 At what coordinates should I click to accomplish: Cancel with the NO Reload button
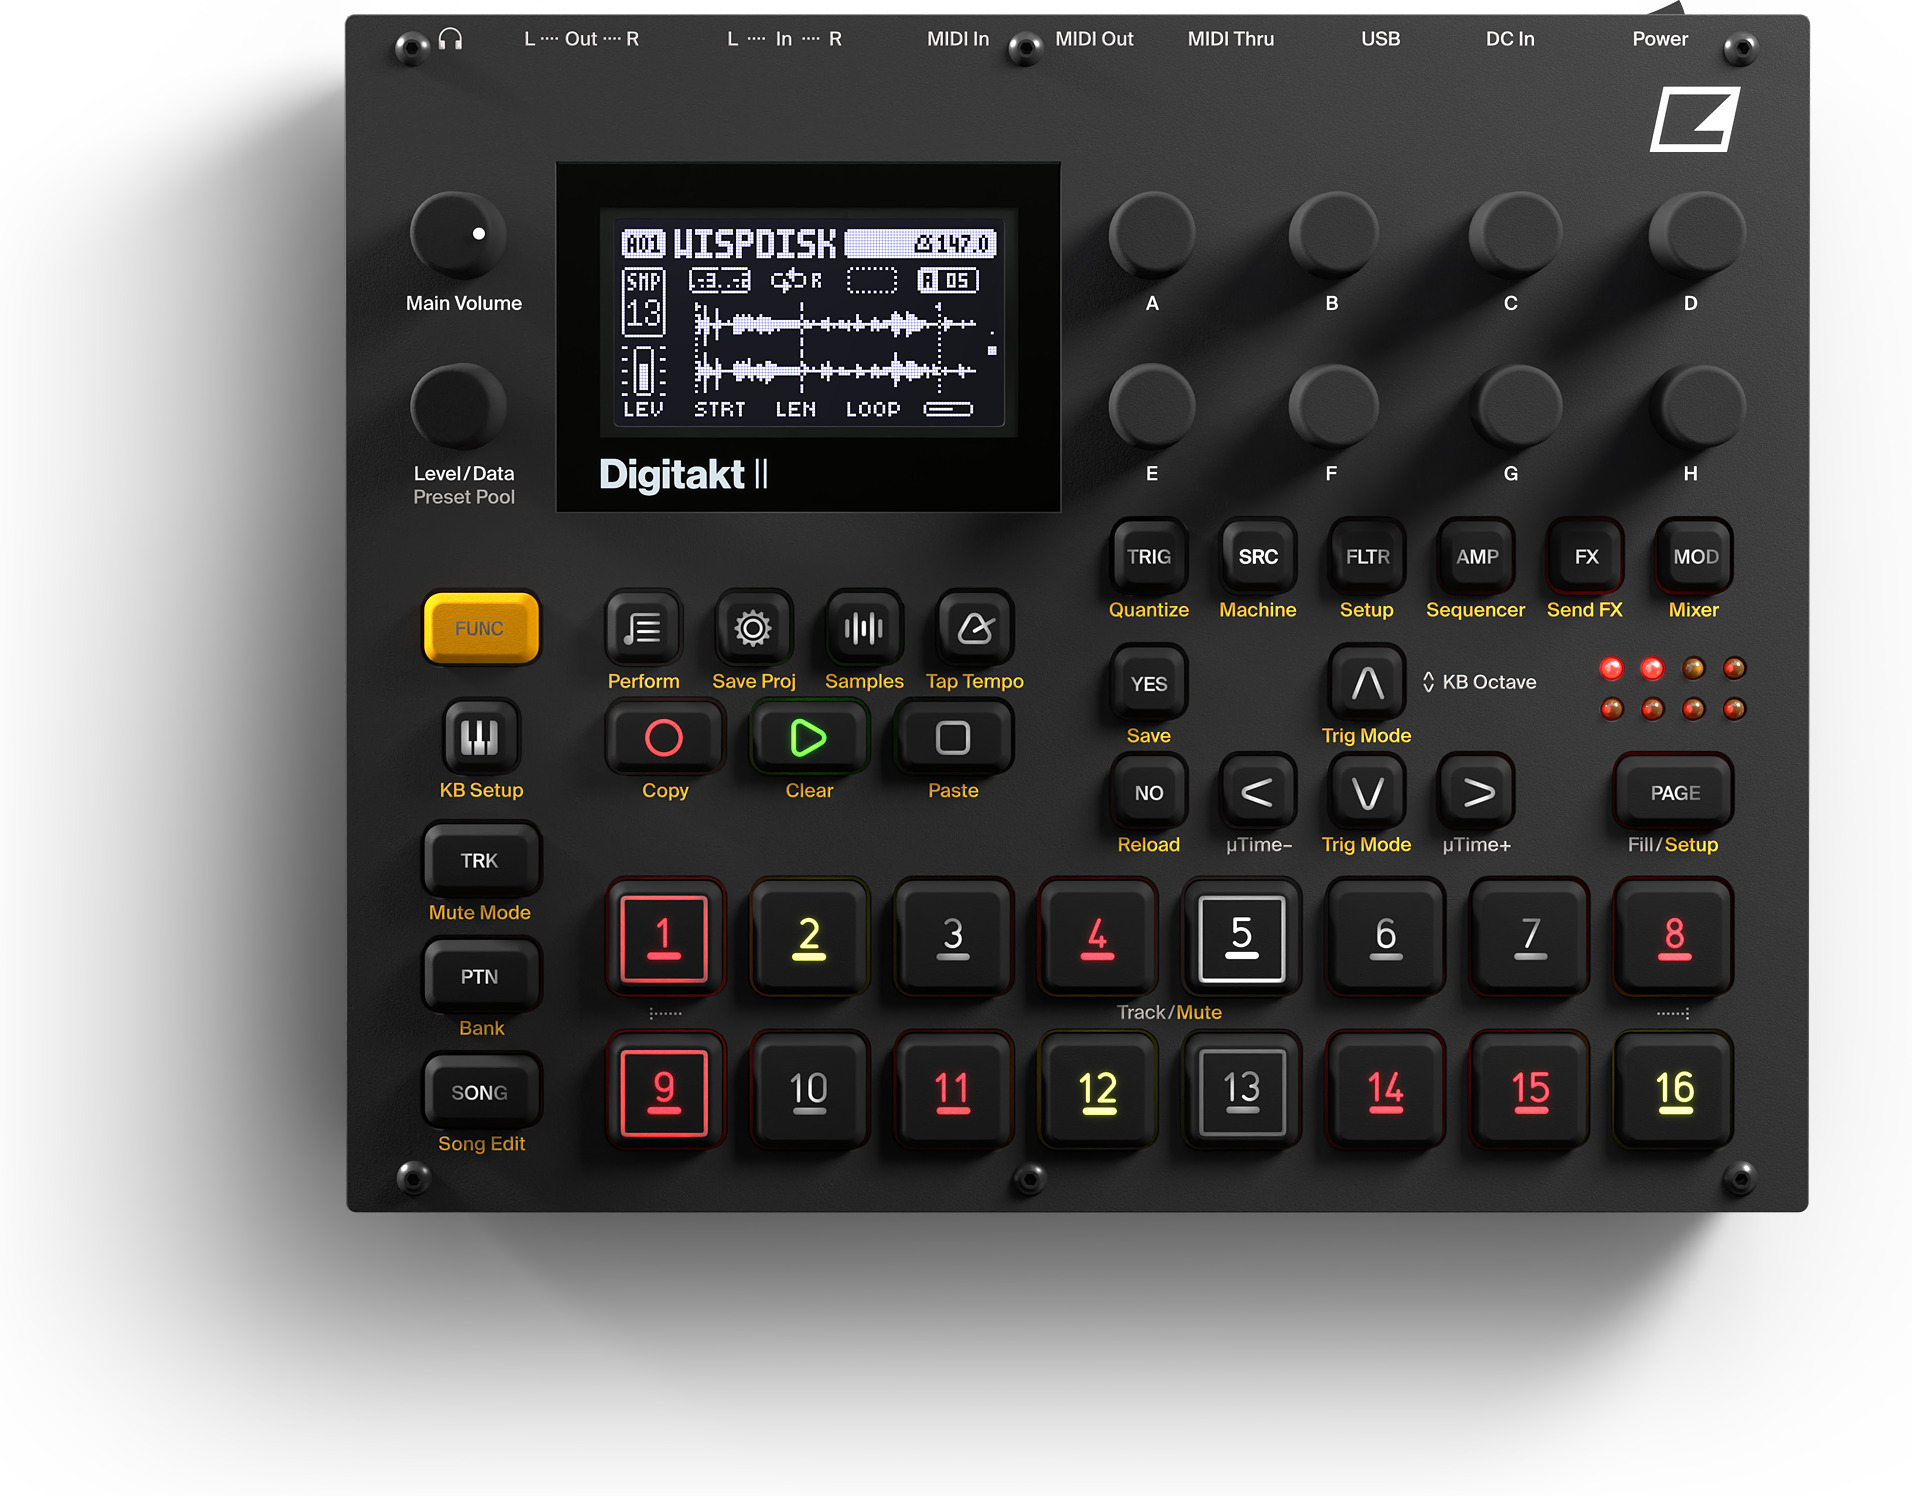(1149, 793)
